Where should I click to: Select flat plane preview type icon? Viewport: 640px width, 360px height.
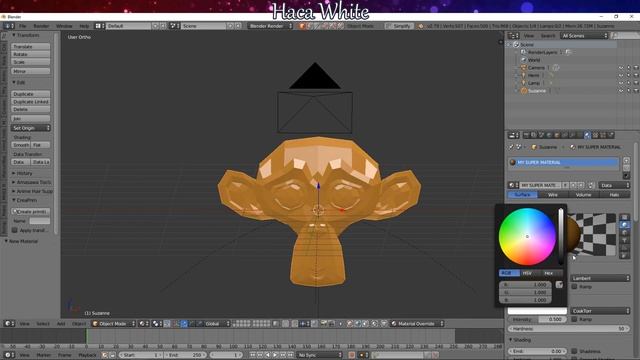tap(624, 217)
